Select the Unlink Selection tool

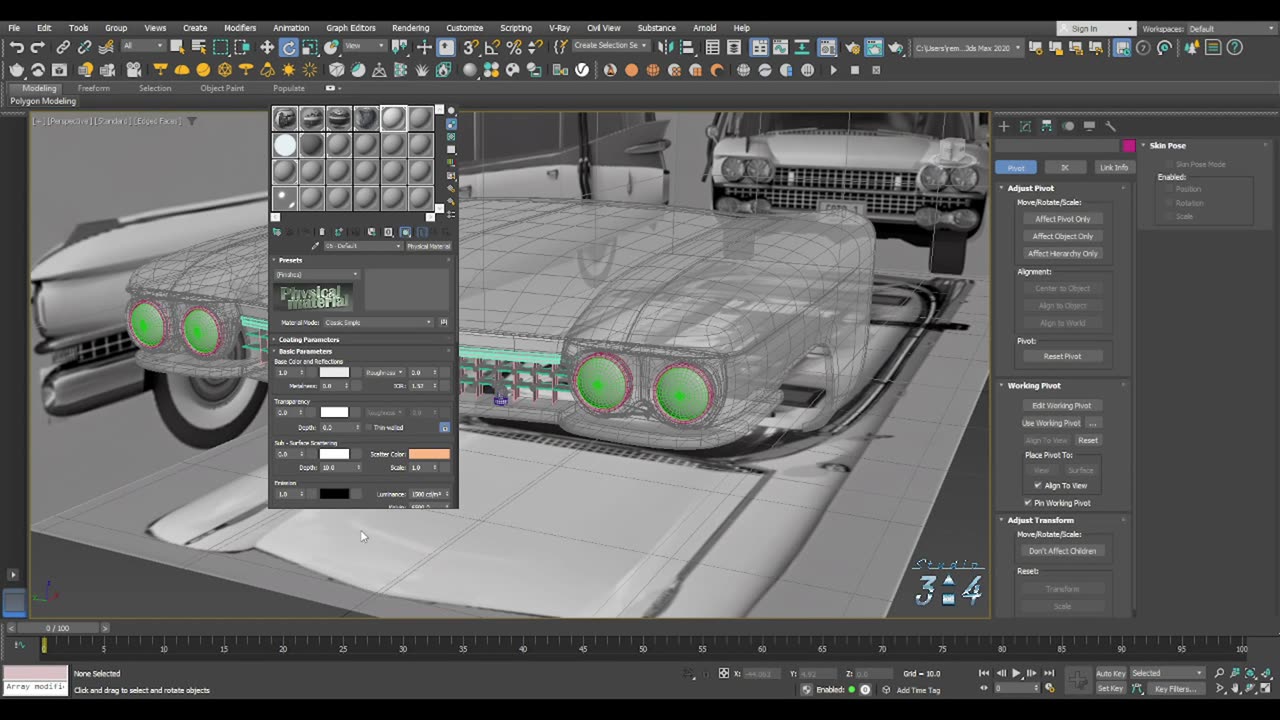click(84, 47)
